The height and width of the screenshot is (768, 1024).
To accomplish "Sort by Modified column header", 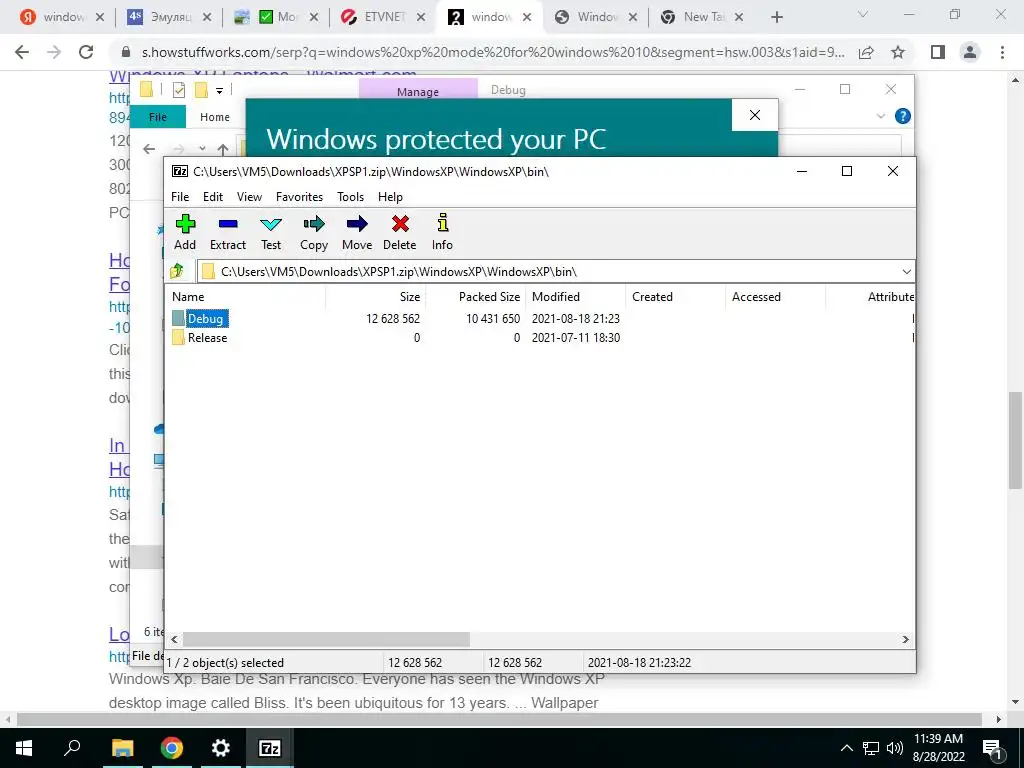I will (x=575, y=296).
